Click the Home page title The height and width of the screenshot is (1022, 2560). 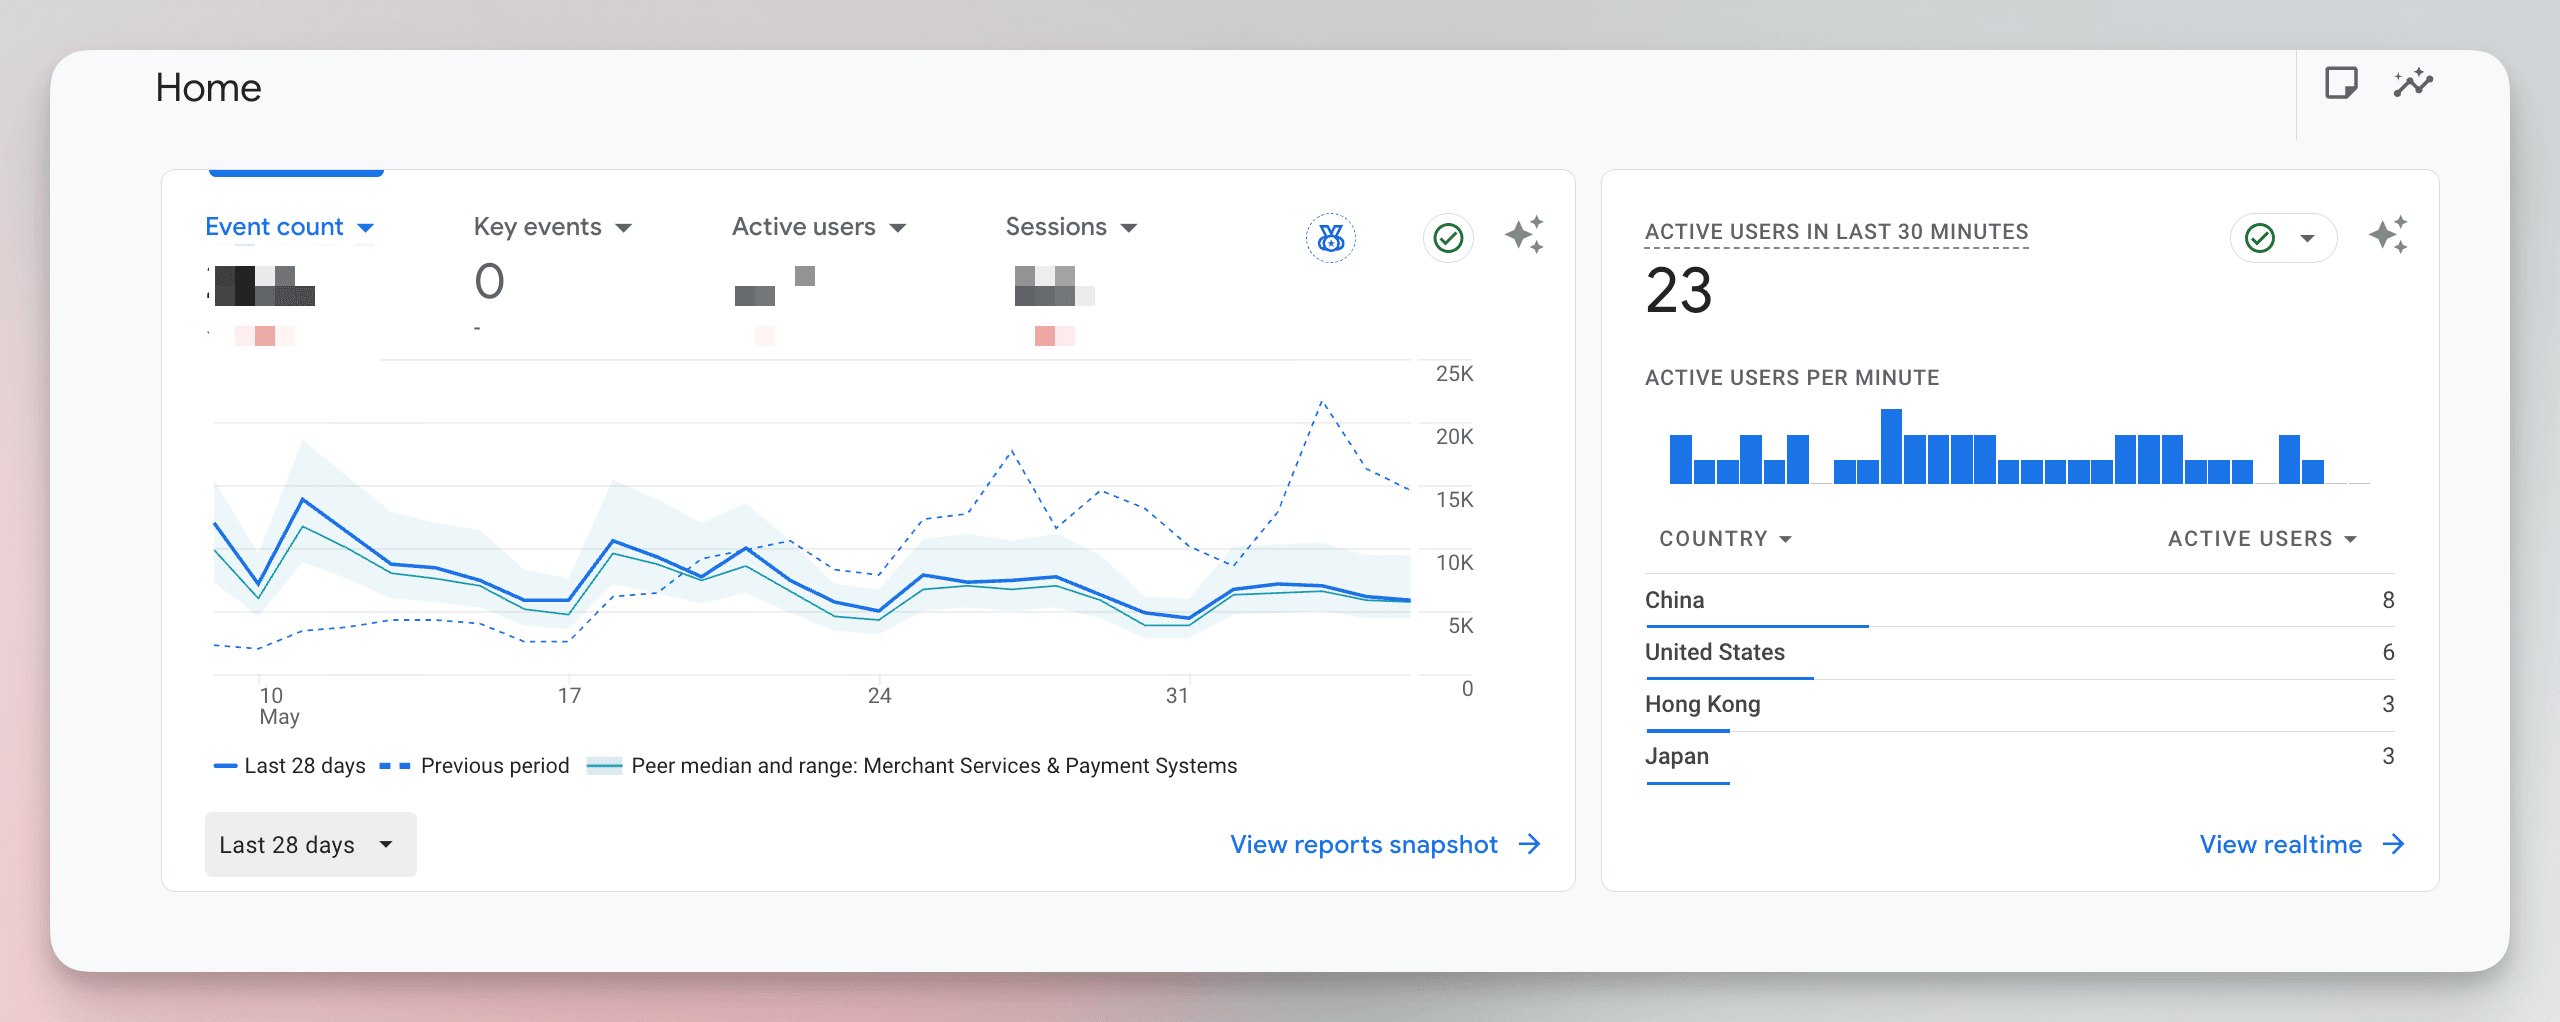[x=208, y=88]
